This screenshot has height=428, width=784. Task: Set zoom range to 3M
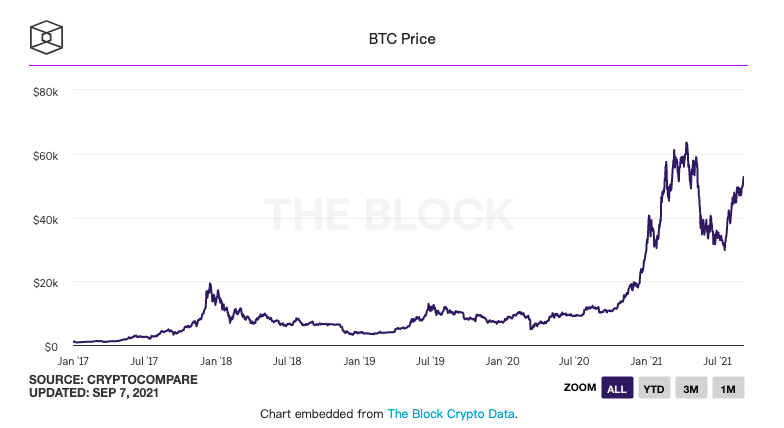click(691, 389)
